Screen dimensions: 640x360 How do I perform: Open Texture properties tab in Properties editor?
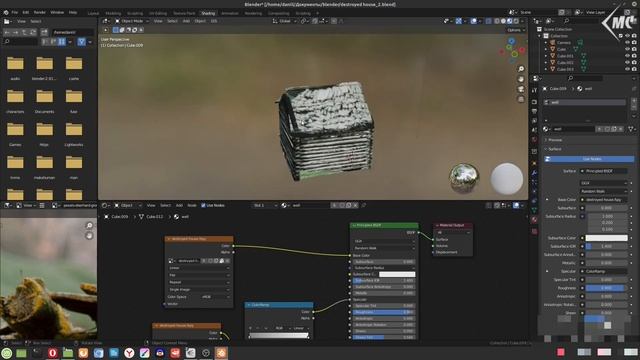click(535, 231)
